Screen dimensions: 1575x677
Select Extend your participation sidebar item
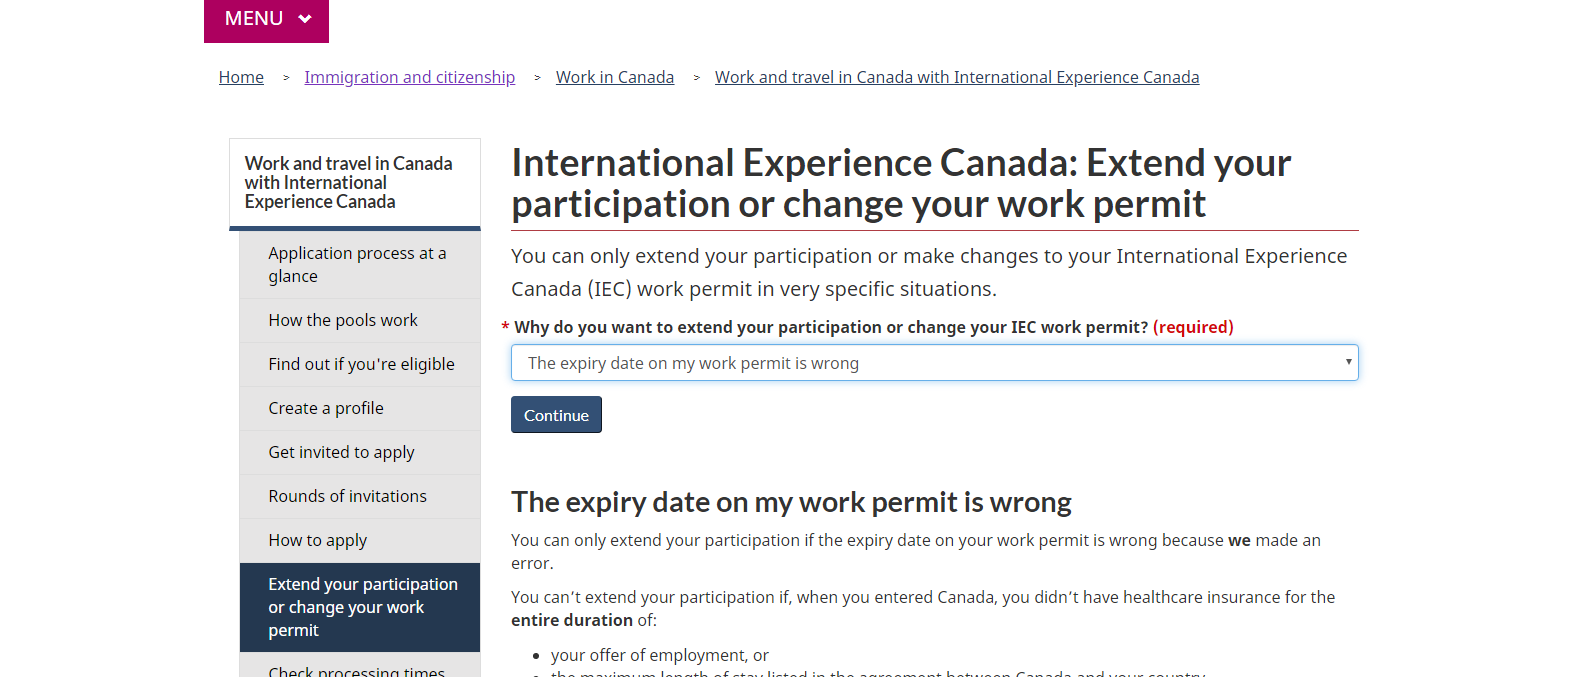click(360, 607)
